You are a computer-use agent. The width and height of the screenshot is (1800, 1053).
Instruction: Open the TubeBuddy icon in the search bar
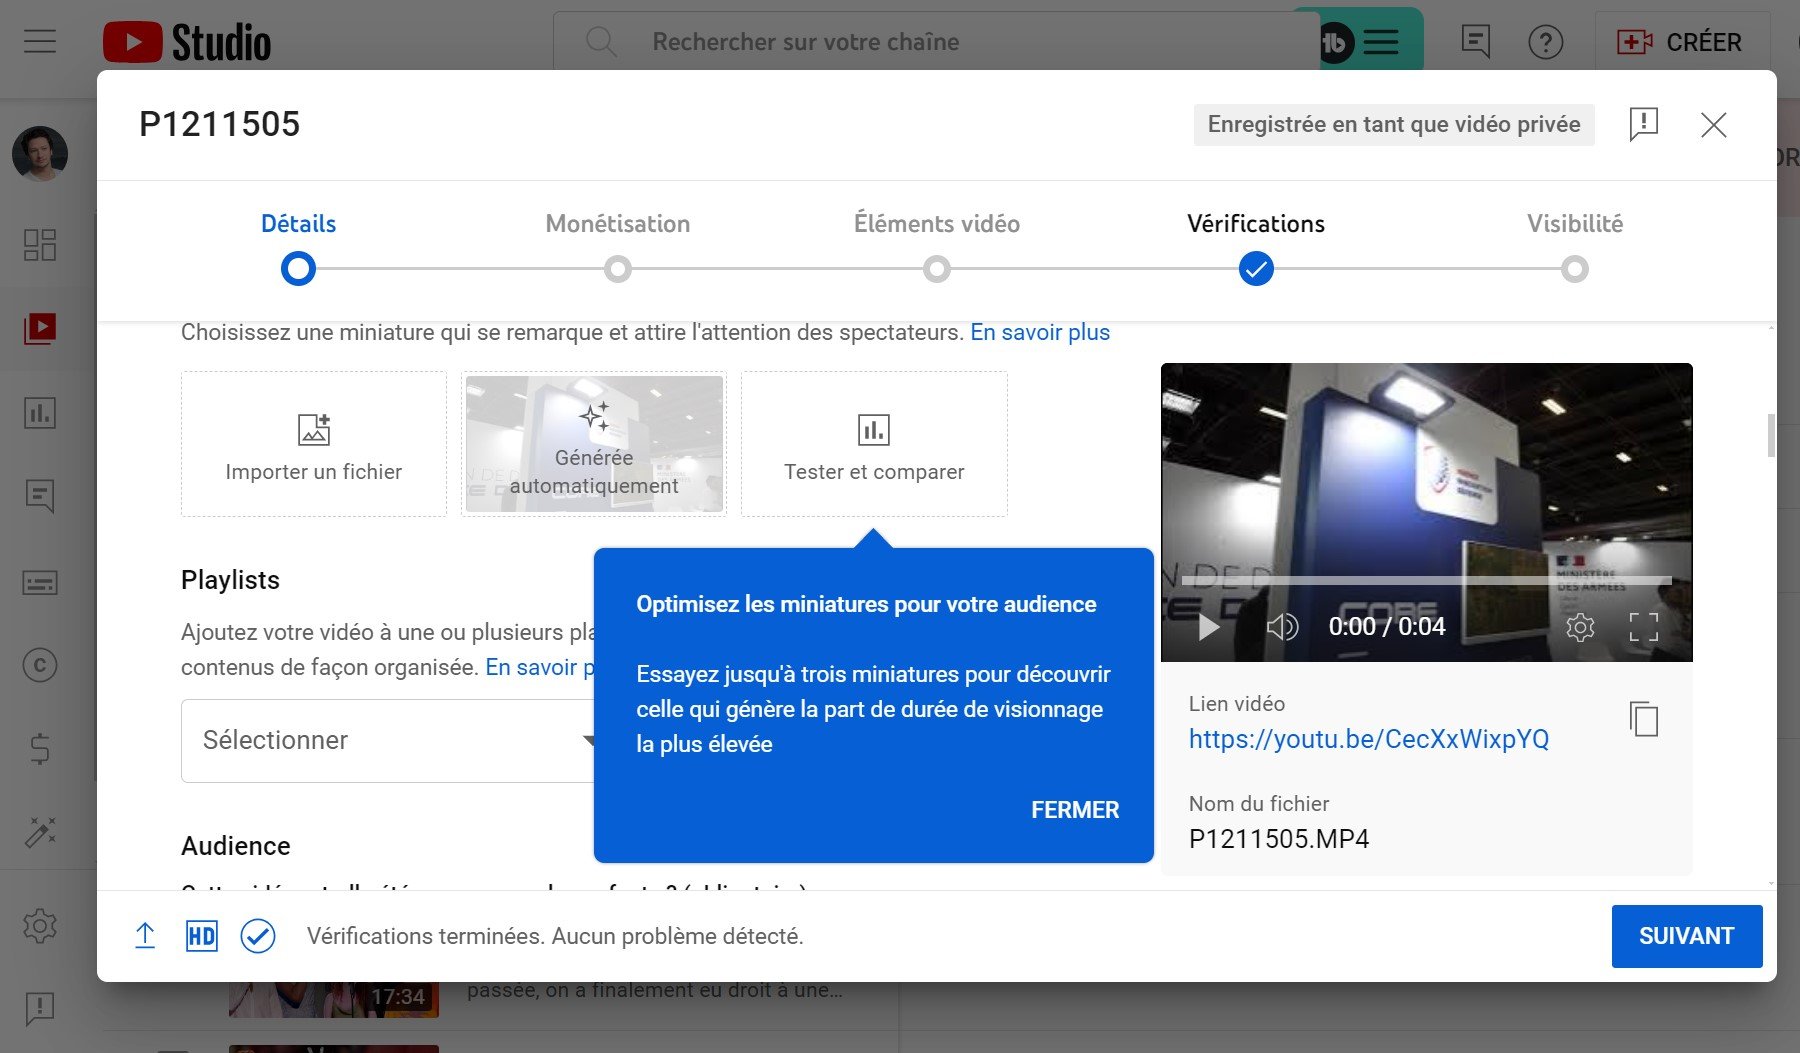1337,42
